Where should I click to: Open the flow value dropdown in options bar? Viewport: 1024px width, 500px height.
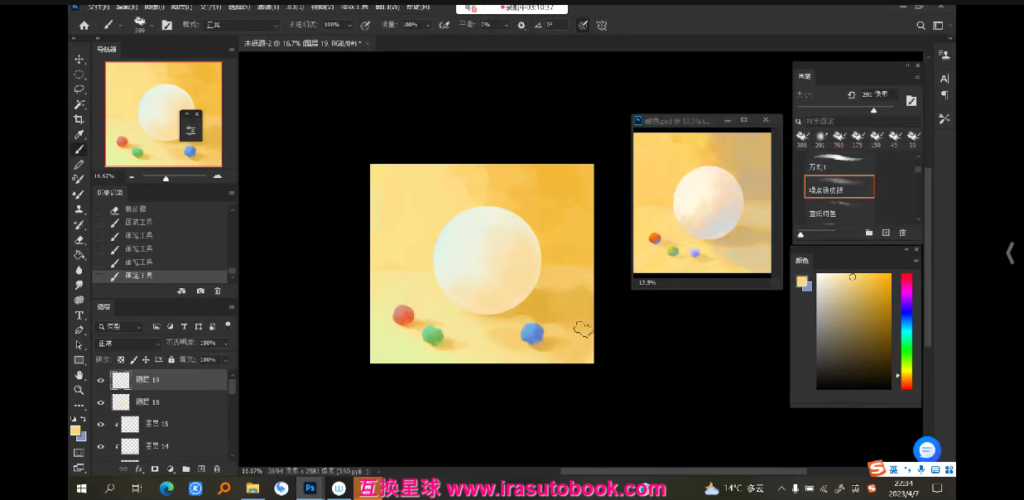click(428, 25)
